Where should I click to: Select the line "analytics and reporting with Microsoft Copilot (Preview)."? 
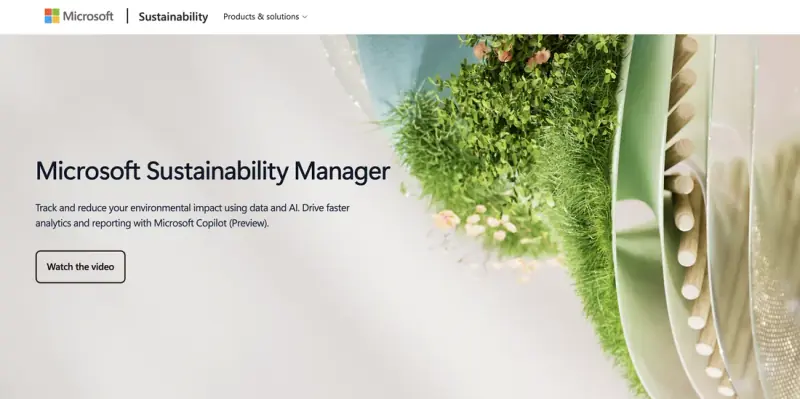(x=152, y=223)
